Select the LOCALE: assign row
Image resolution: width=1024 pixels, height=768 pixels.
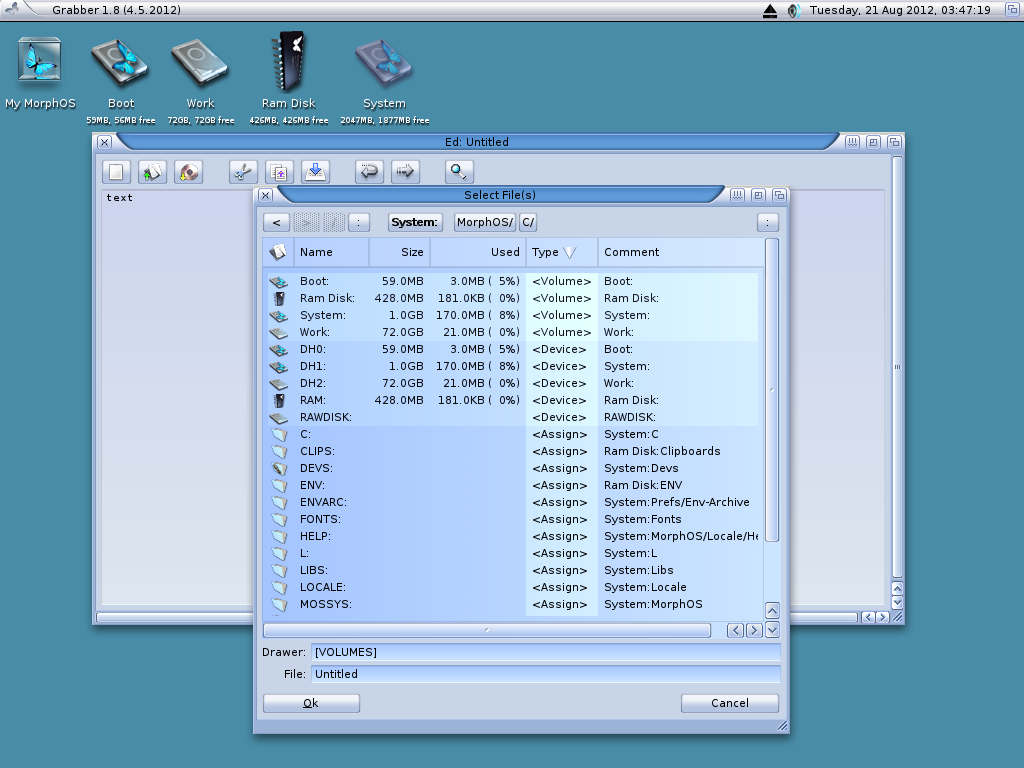(x=513, y=587)
